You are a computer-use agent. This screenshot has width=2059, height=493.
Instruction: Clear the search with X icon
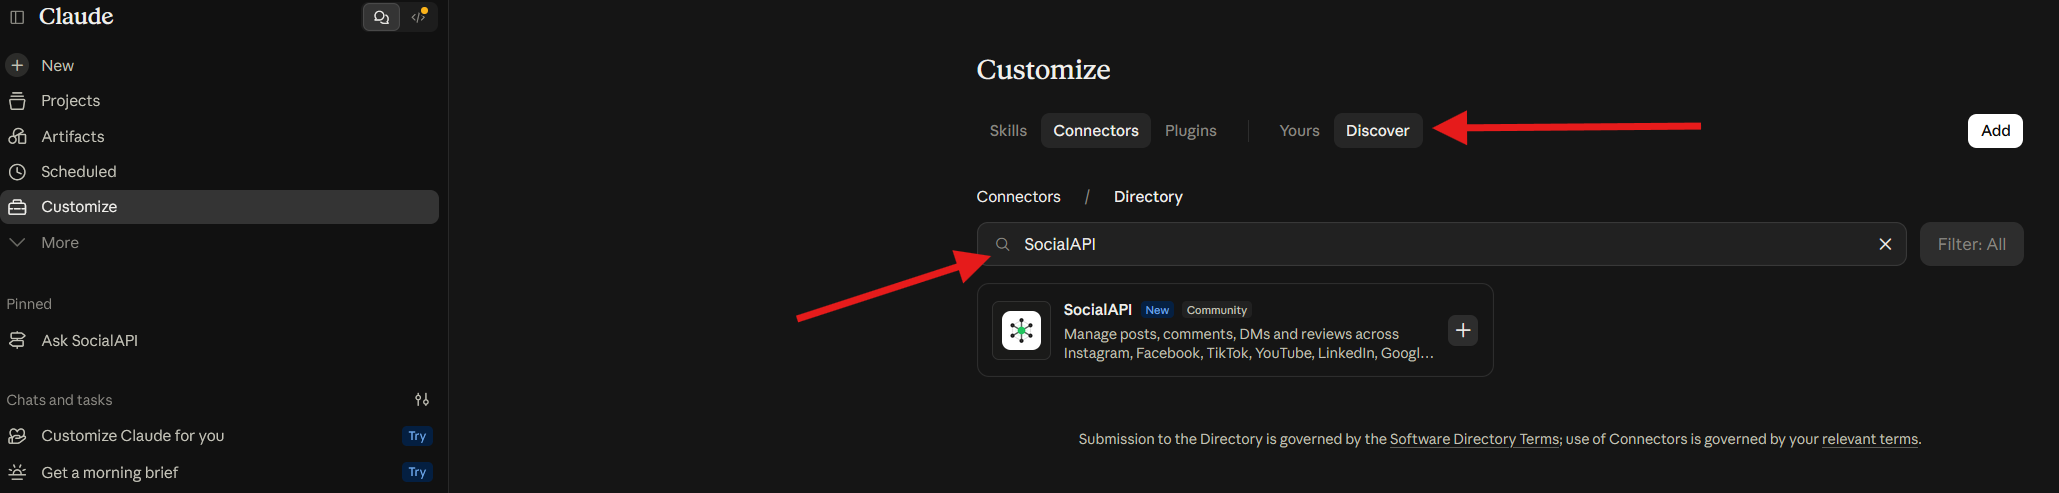tap(1885, 244)
